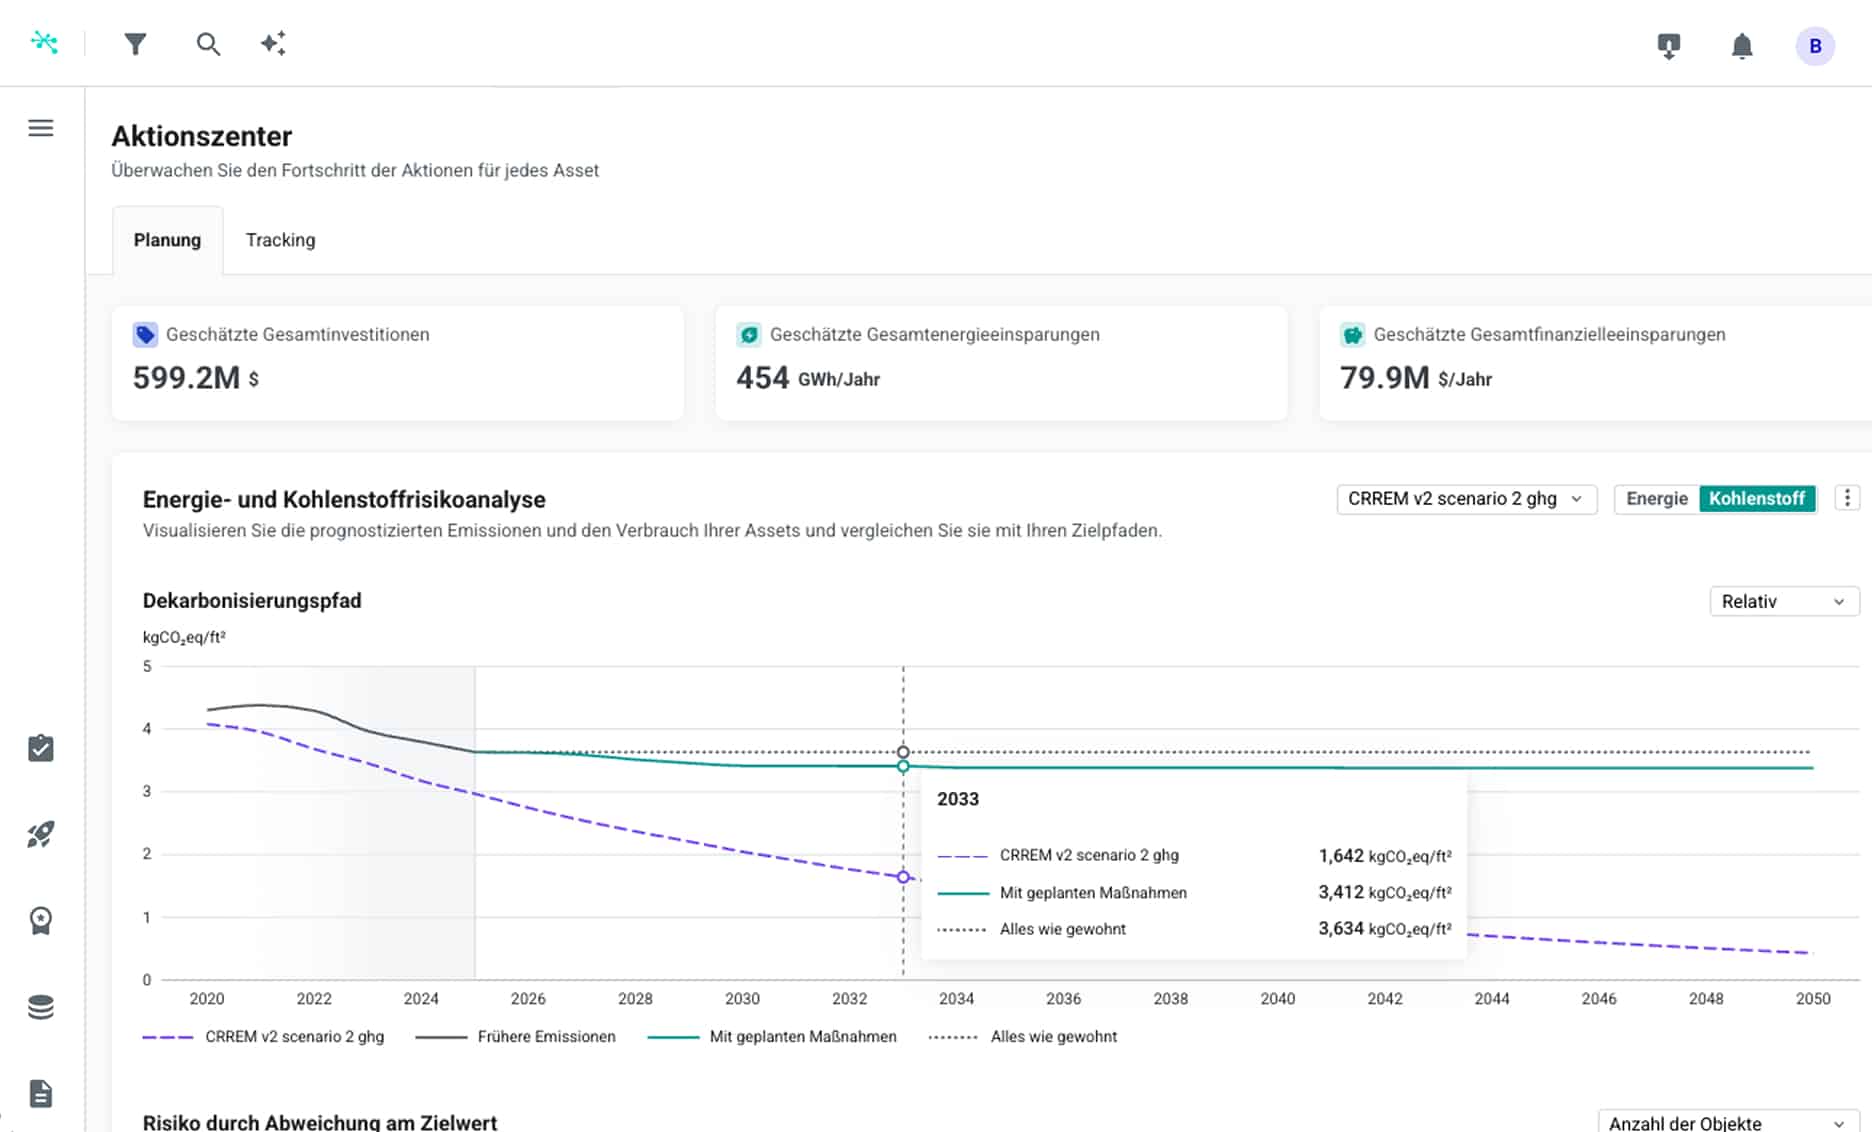1872x1132 pixels.
Task: Click the kgCO₂eq/ft² y-axis unit label
Action: pos(184,637)
